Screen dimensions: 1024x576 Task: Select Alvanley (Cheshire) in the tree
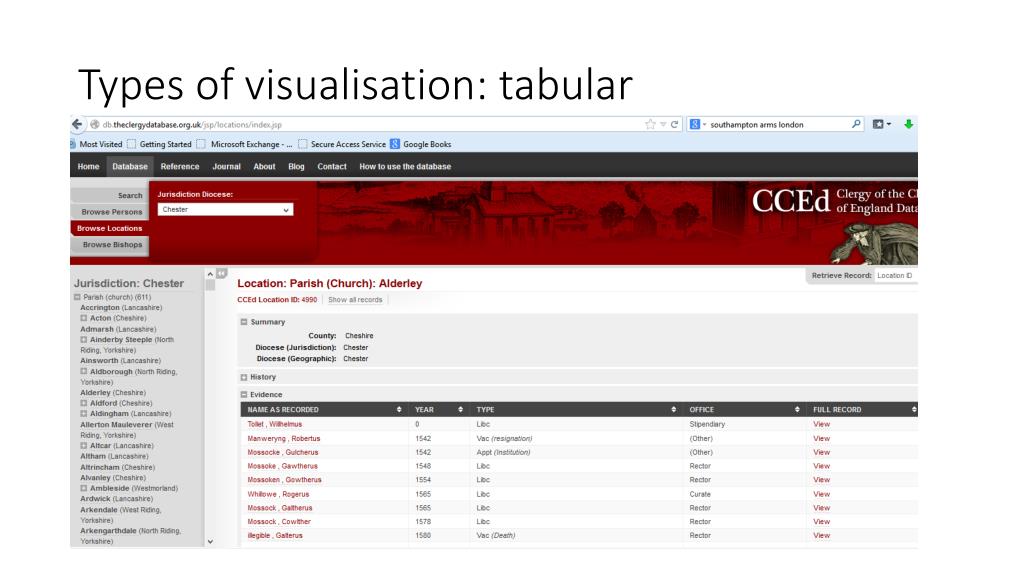click(x=113, y=477)
